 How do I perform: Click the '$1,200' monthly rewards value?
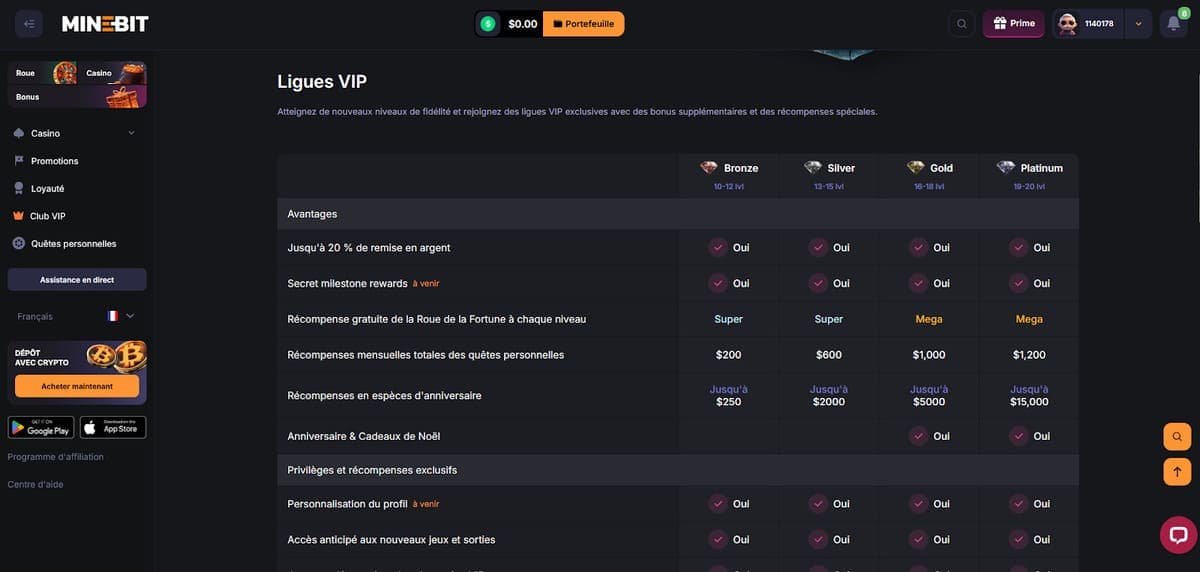click(1029, 355)
